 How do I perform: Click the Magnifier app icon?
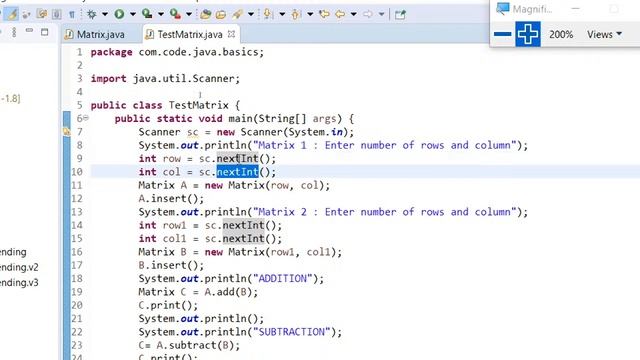click(x=502, y=9)
